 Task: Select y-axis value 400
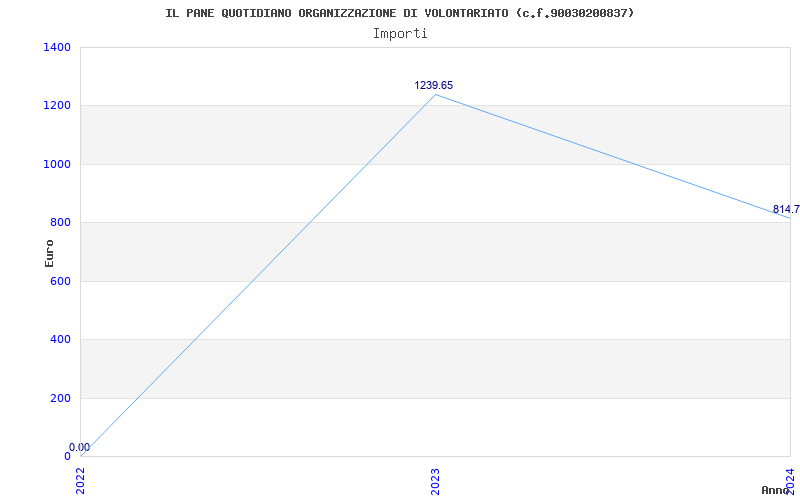[60, 339]
